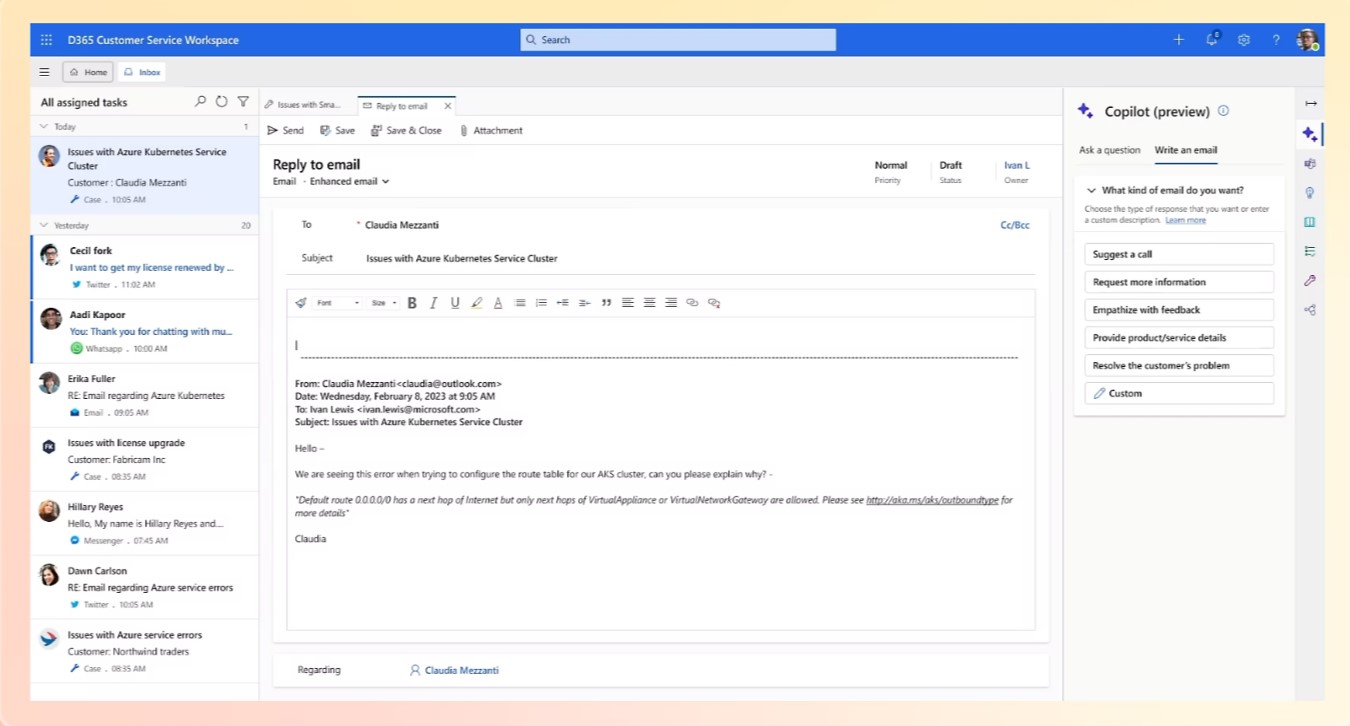Collapse 'What kind of email do you want?'
Viewport: 1350px width, 726px height.
pyautogui.click(x=1091, y=190)
